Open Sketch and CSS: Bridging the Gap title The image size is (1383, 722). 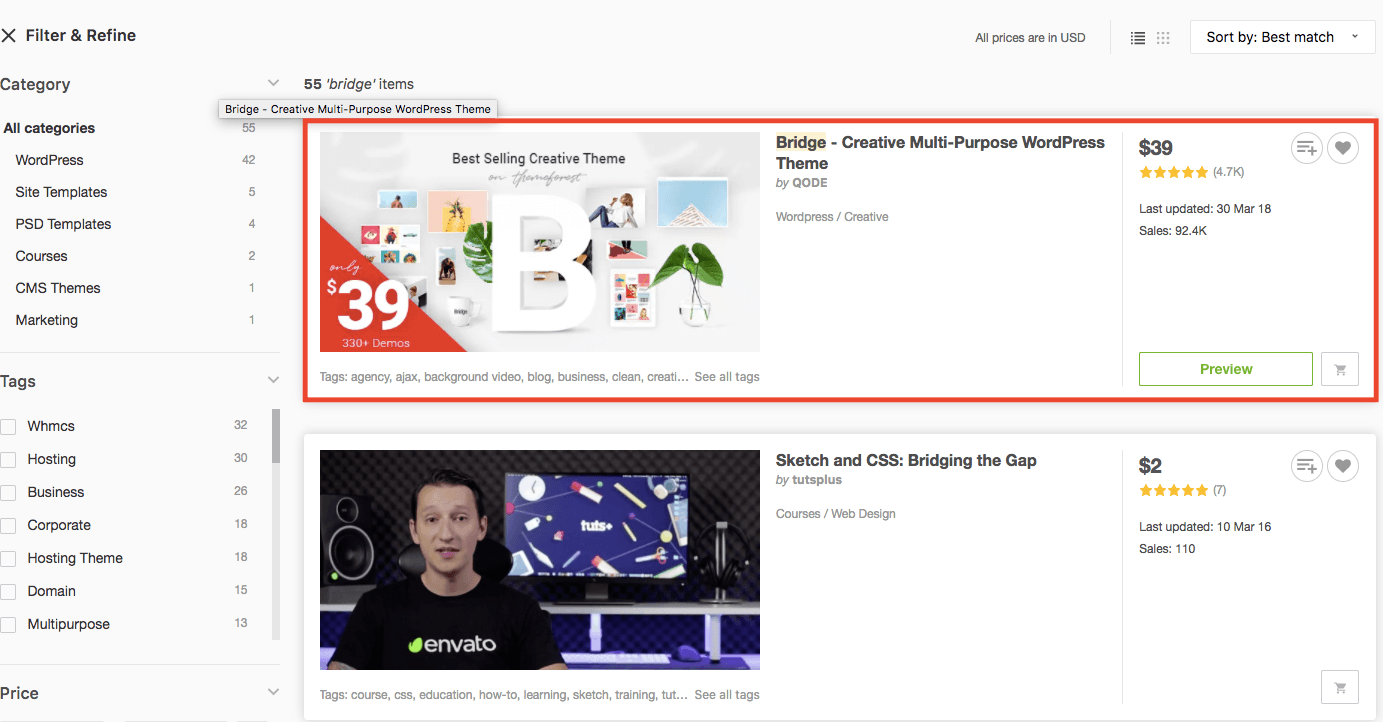click(906, 461)
